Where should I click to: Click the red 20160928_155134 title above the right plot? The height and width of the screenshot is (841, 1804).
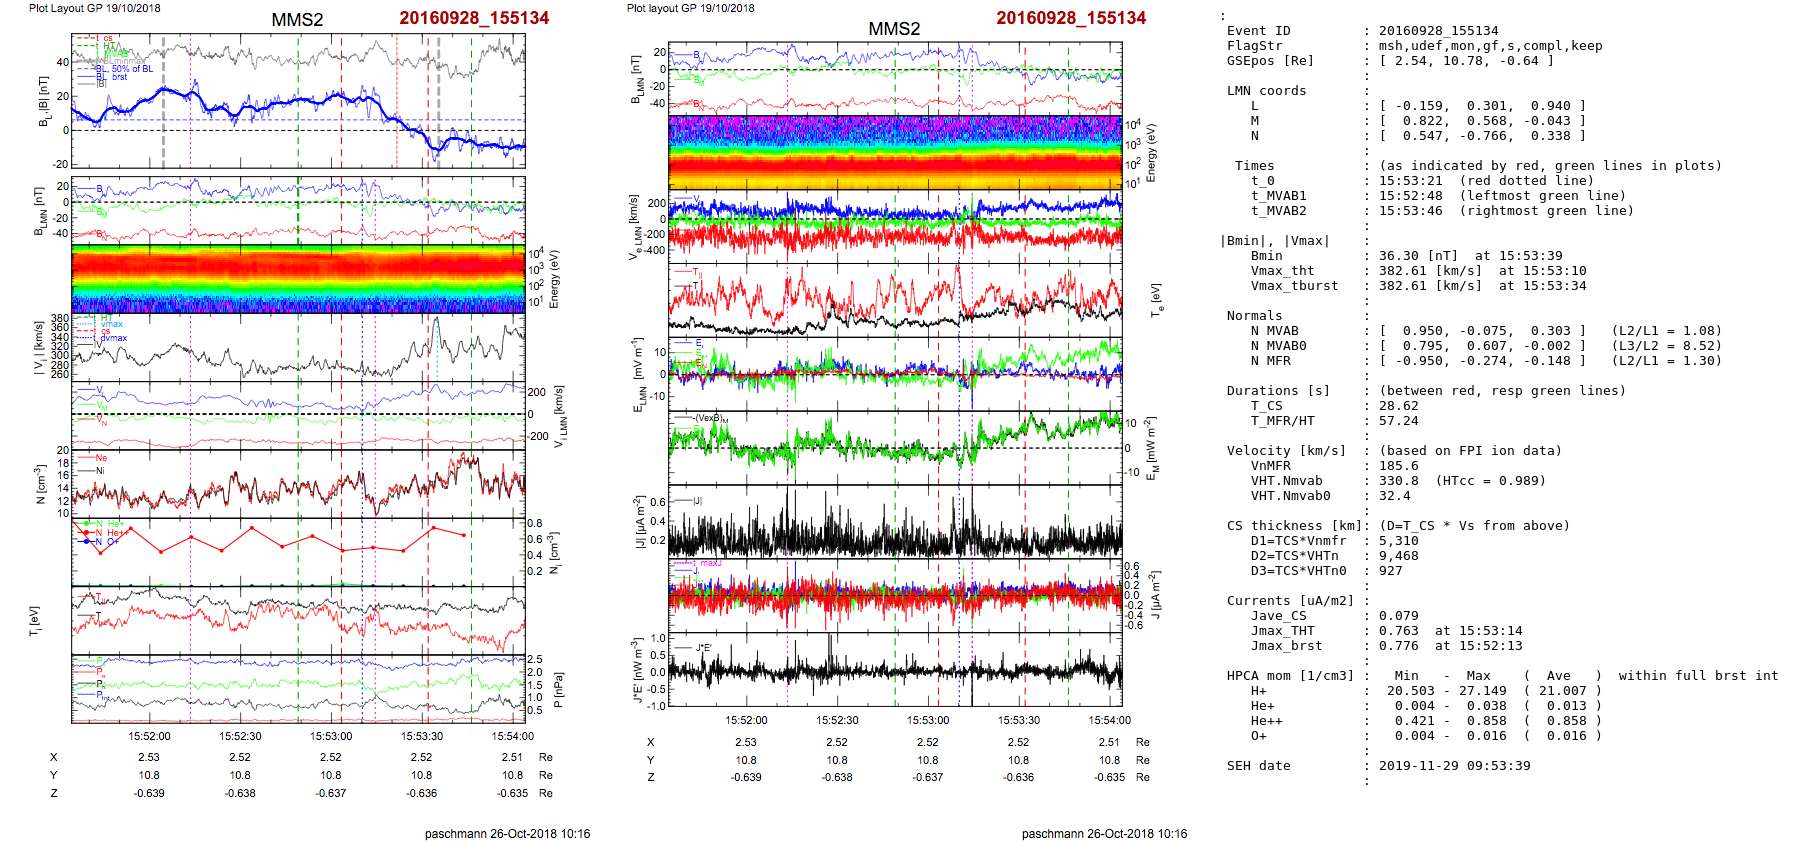1070,18
